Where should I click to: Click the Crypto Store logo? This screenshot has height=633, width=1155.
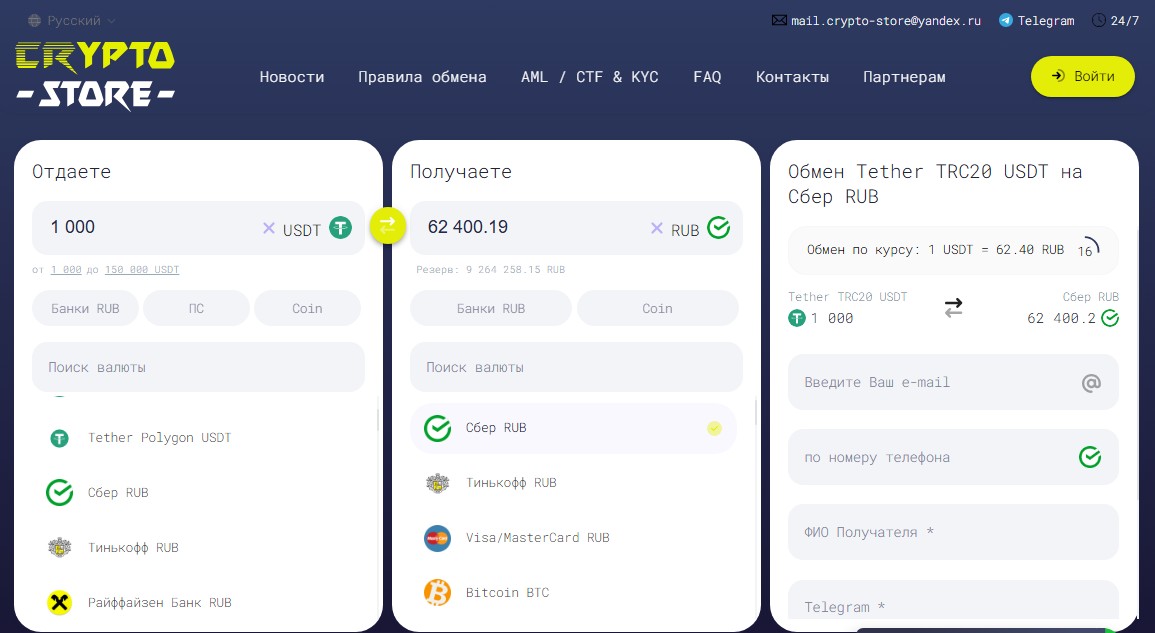point(95,76)
